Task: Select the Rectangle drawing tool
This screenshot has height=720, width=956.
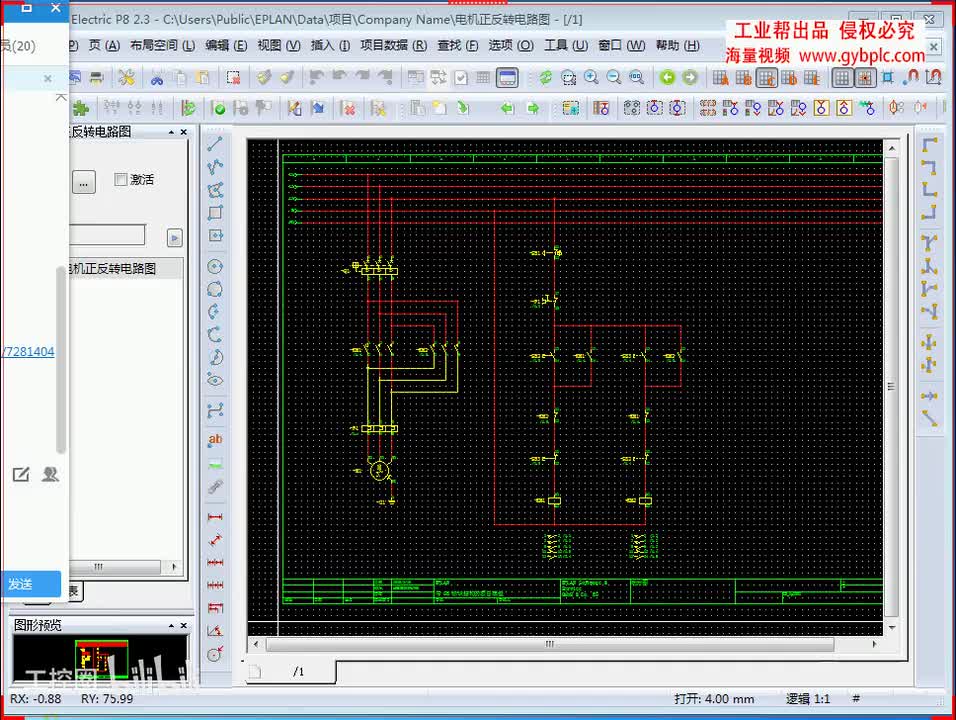Action: coord(215,213)
